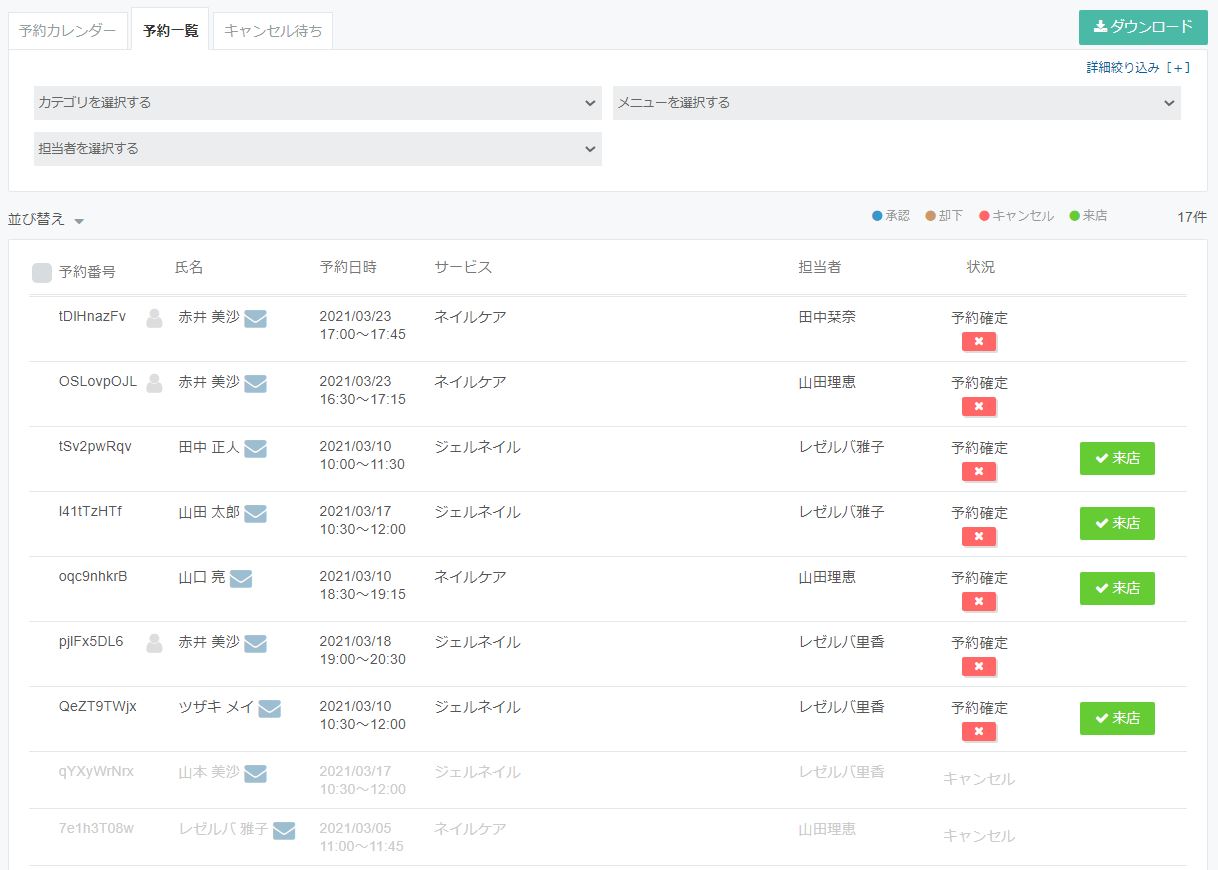Screen dimensions: 1218x870
Task: Click envelope icon next to 山口 亮
Action: coord(241,579)
